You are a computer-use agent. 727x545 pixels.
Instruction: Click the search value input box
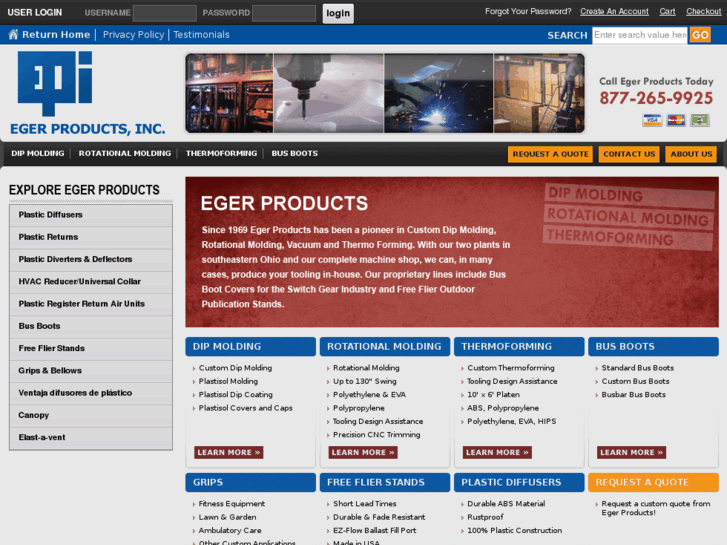[x=640, y=35]
